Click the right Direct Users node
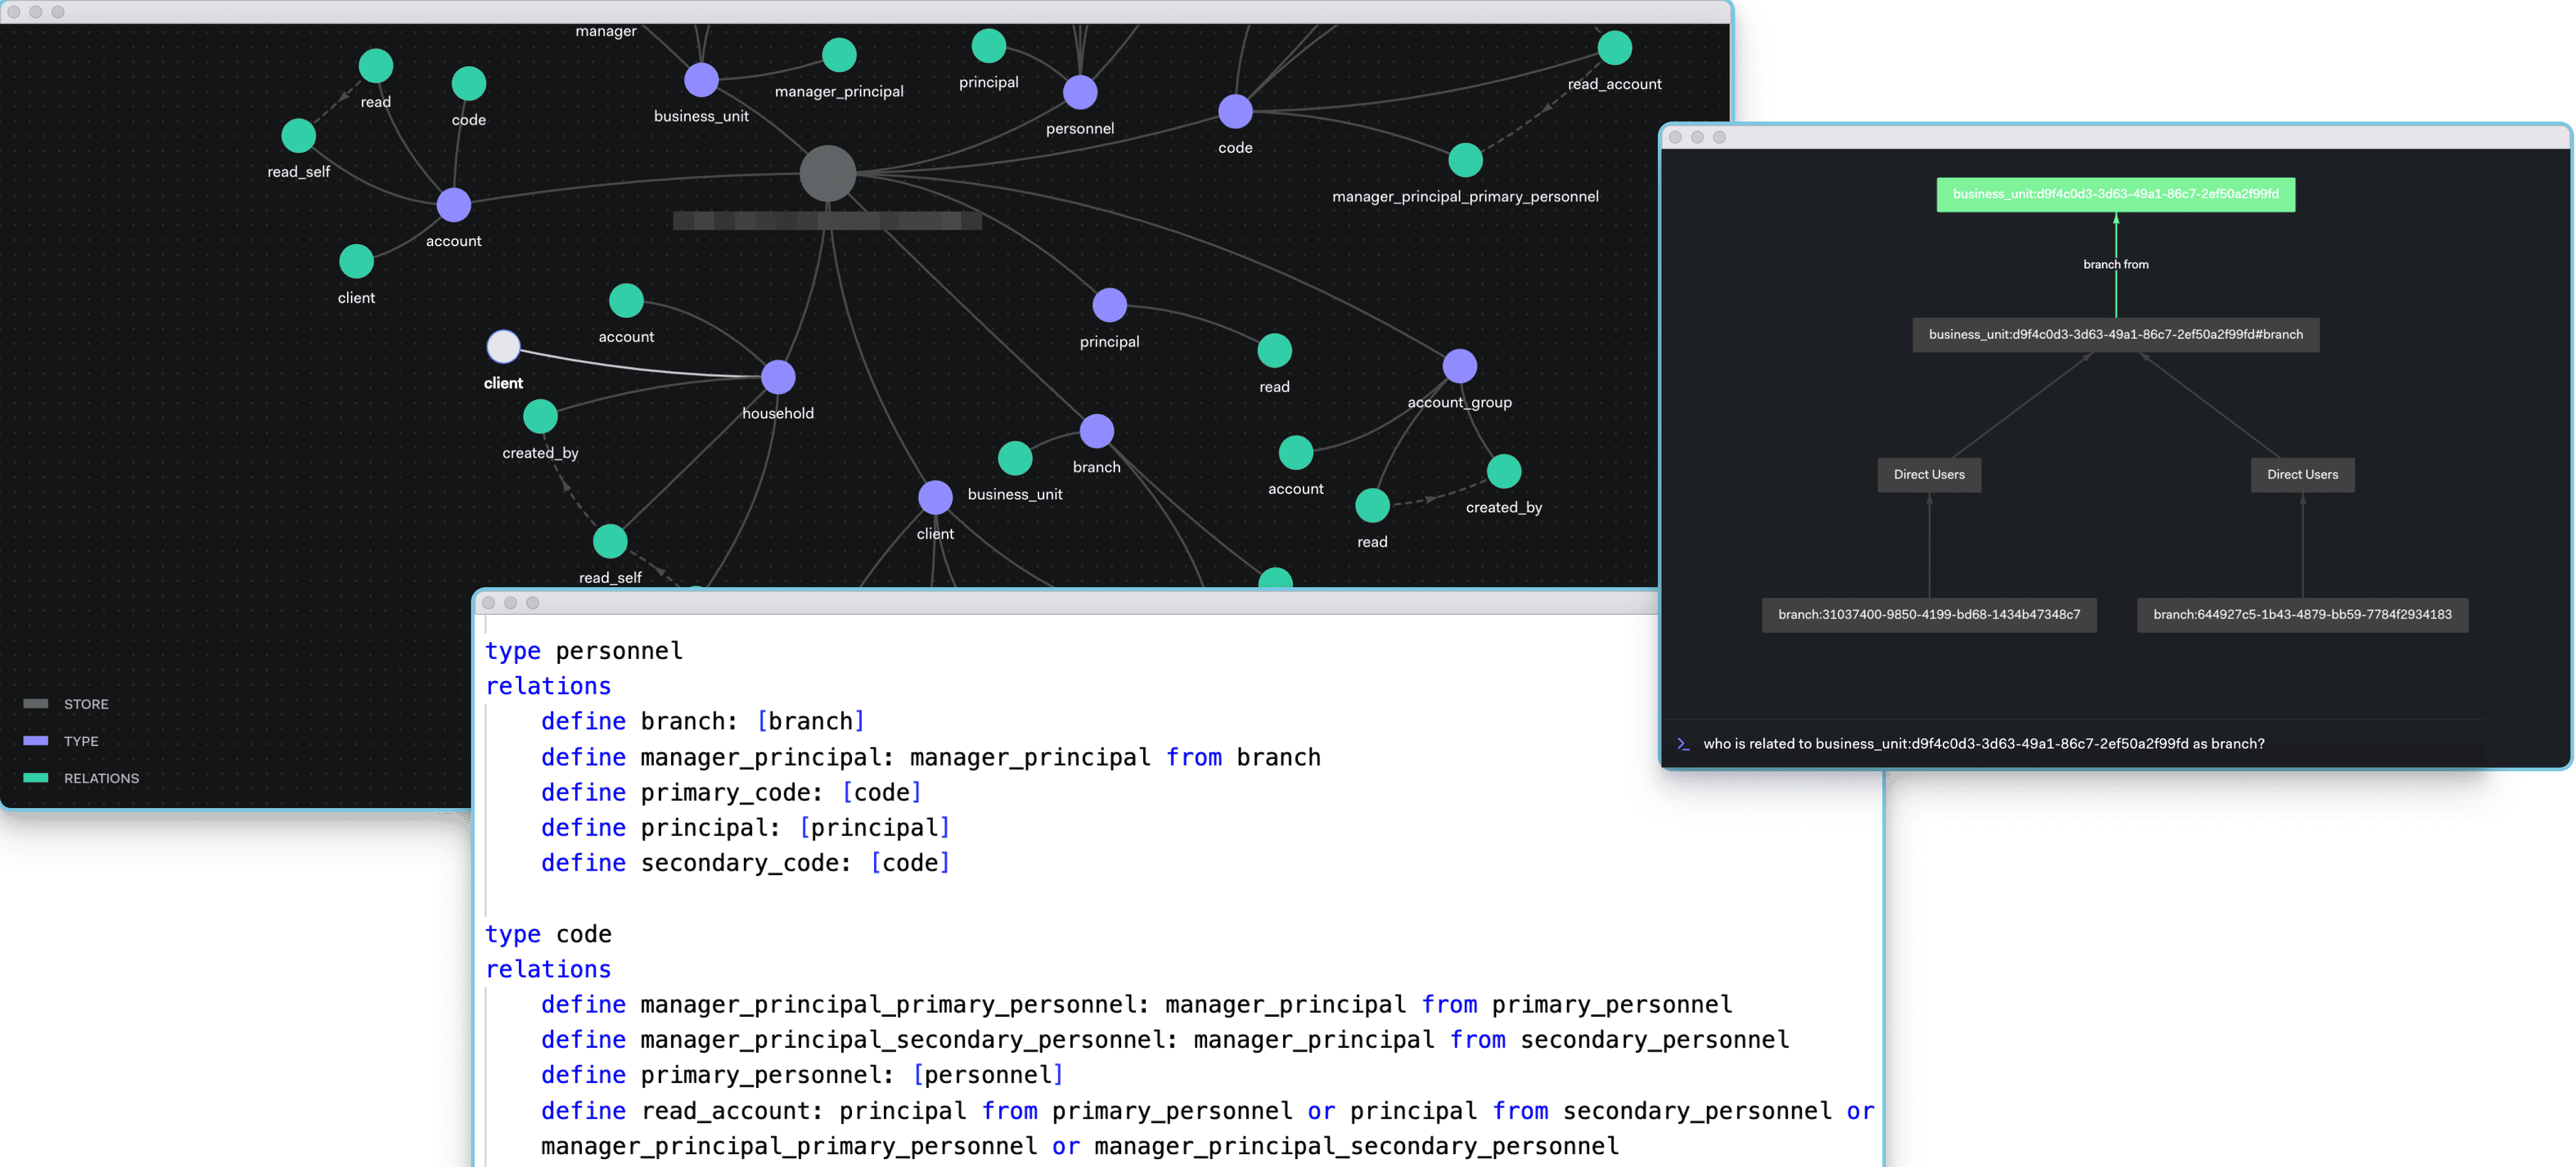 coord(2302,475)
